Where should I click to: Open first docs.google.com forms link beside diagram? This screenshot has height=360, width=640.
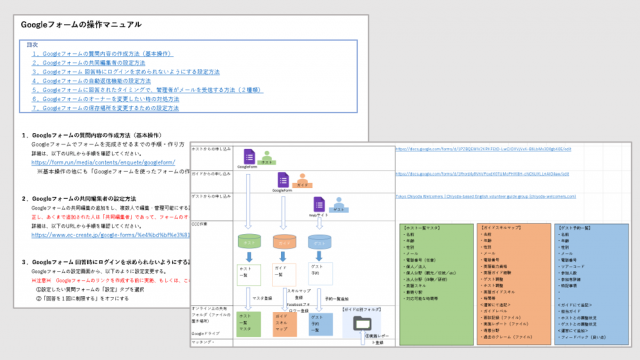(483, 149)
